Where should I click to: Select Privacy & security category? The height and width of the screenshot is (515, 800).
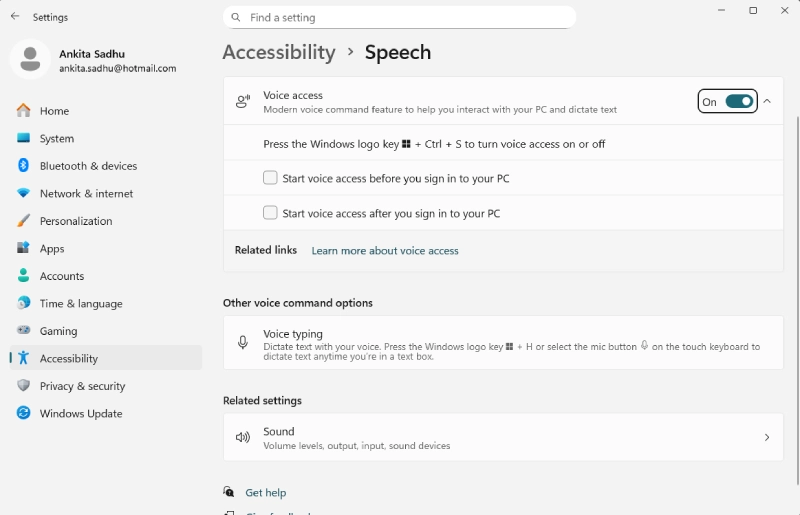pos(106,386)
